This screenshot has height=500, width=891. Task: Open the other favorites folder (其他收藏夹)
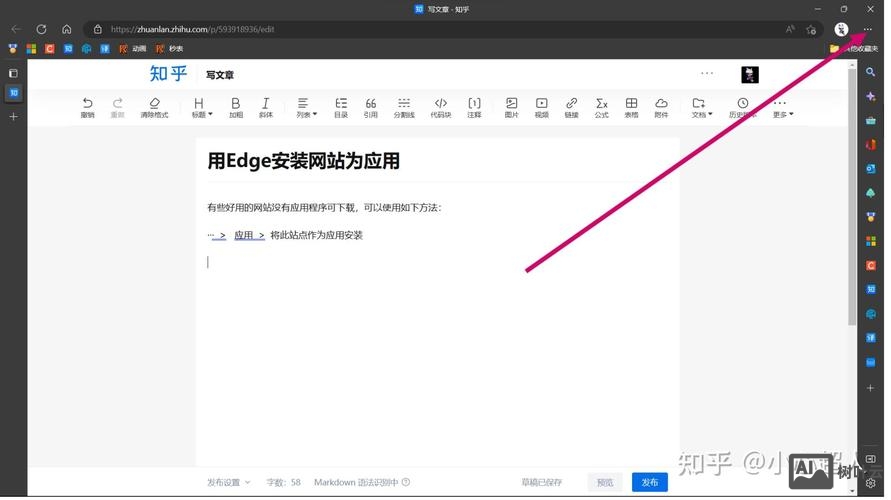click(x=853, y=49)
